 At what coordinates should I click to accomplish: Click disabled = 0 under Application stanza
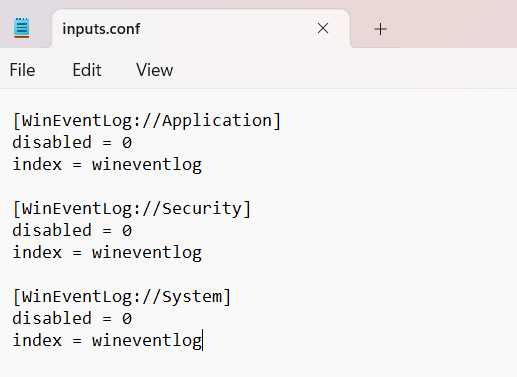coord(72,142)
